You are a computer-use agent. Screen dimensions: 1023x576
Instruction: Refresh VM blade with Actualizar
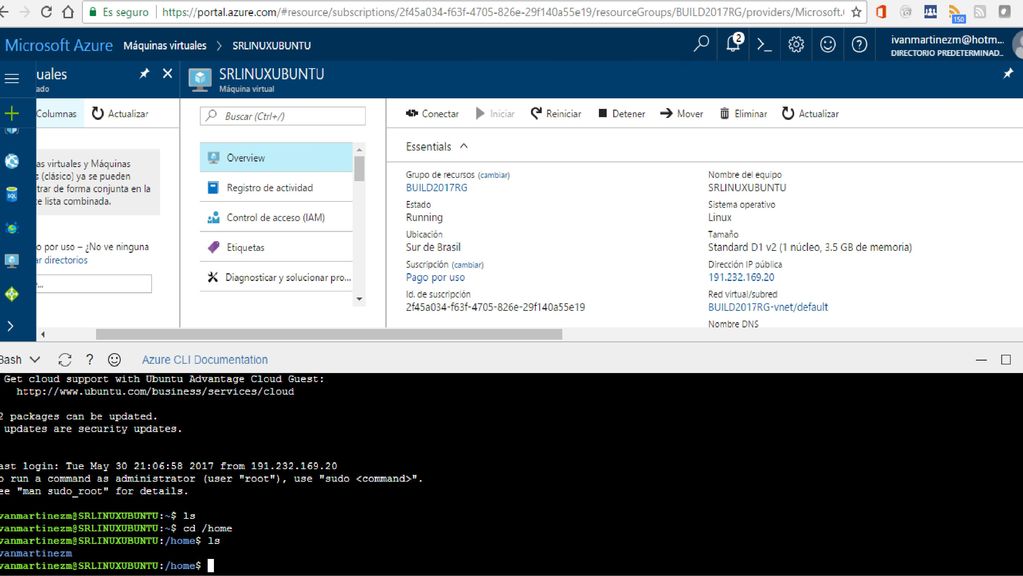pos(810,114)
